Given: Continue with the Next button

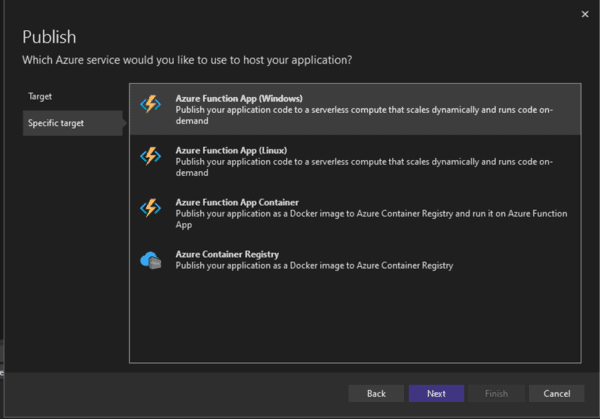Looking at the screenshot, I should pos(436,393).
